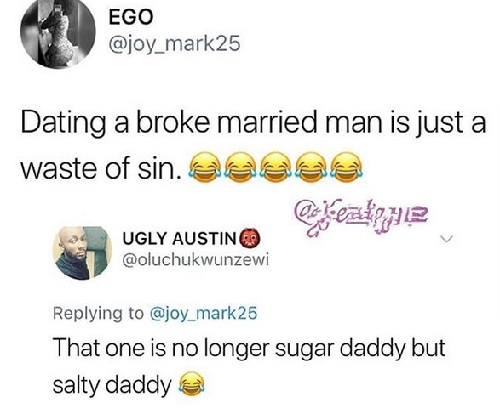This screenshot has width=500, height=414.
Task: Select the first laughing emoji after 'sin.'
Action: pos(206,167)
